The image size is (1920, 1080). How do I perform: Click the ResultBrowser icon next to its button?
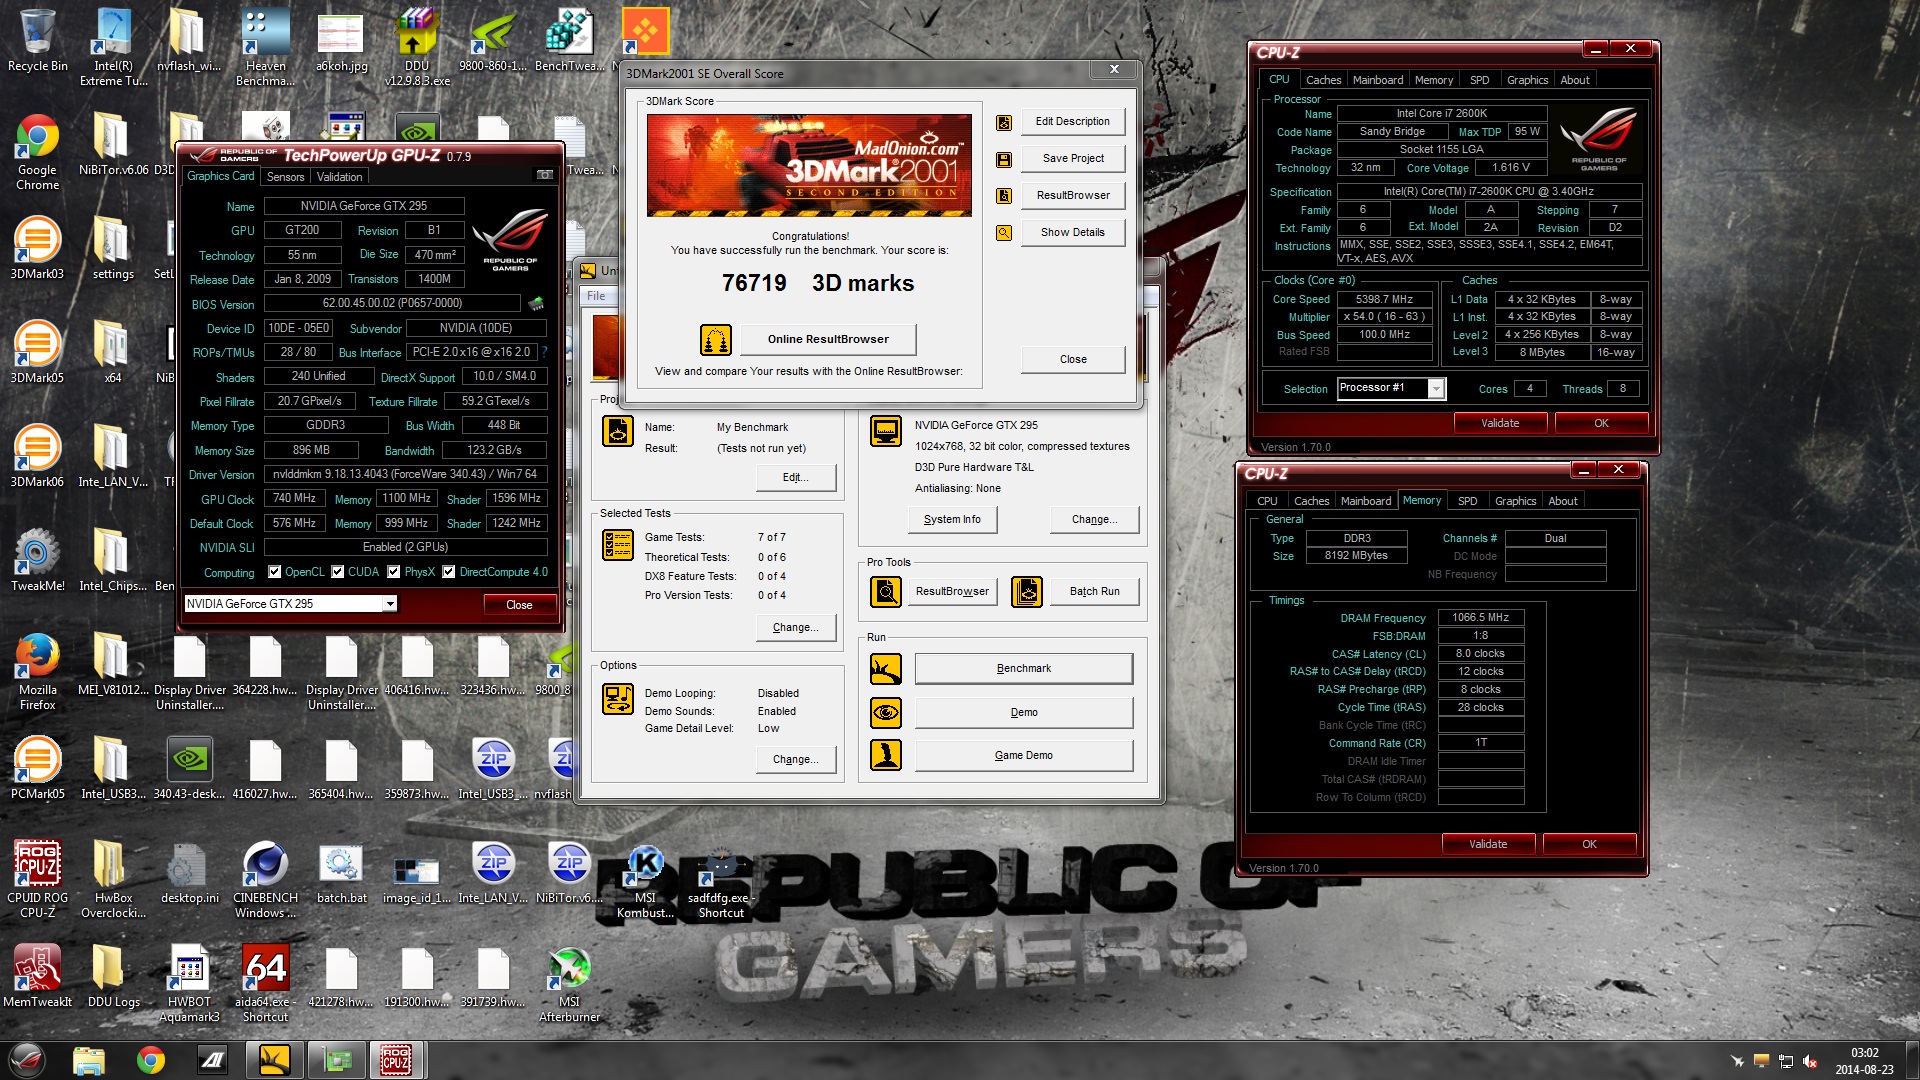pyautogui.click(x=1004, y=196)
